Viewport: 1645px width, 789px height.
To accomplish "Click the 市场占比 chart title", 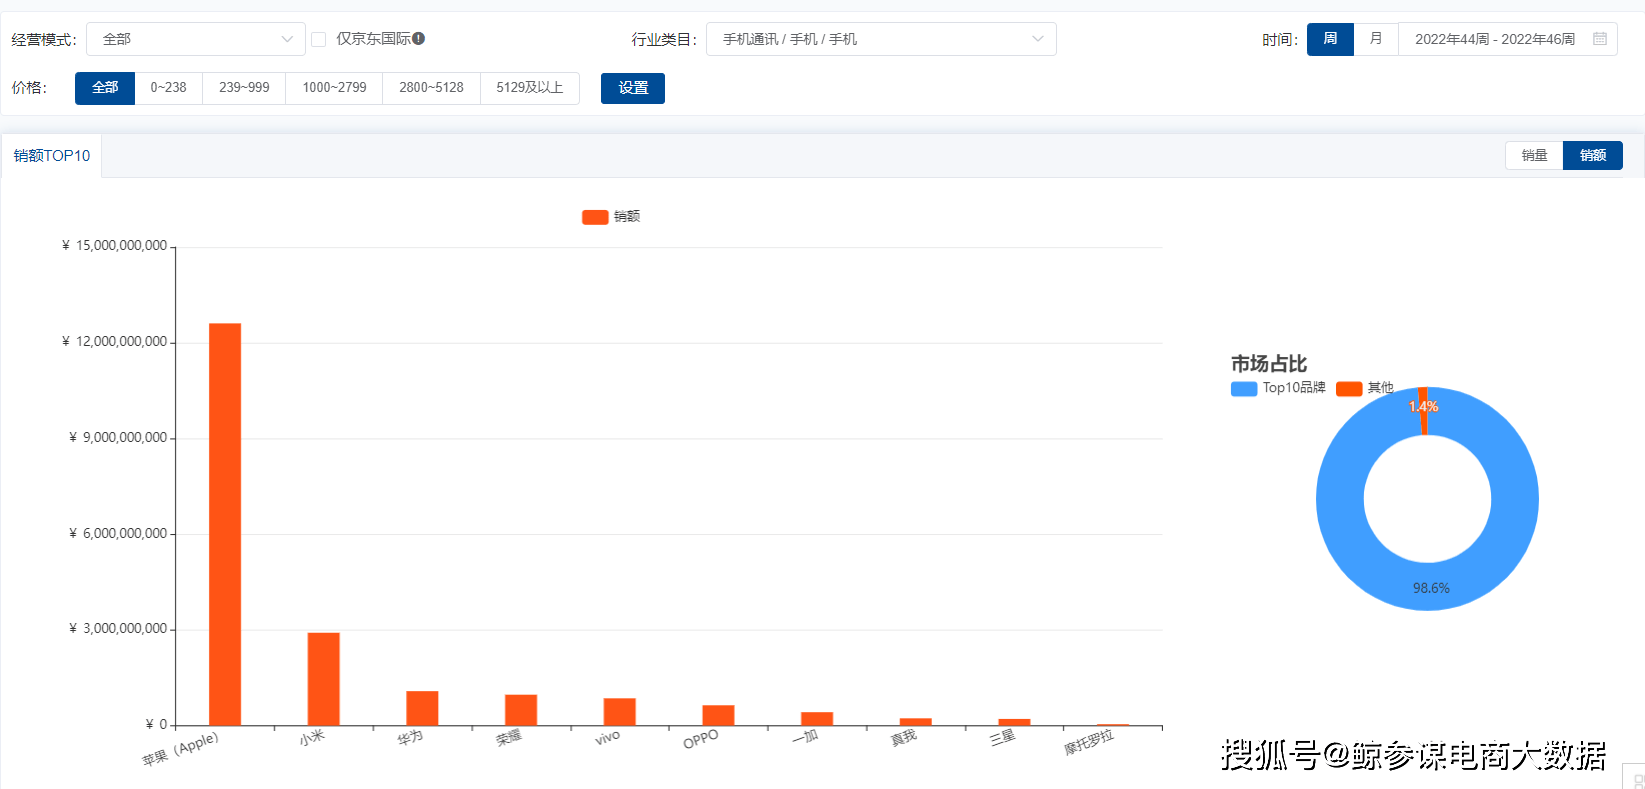I will pyautogui.click(x=1269, y=364).
